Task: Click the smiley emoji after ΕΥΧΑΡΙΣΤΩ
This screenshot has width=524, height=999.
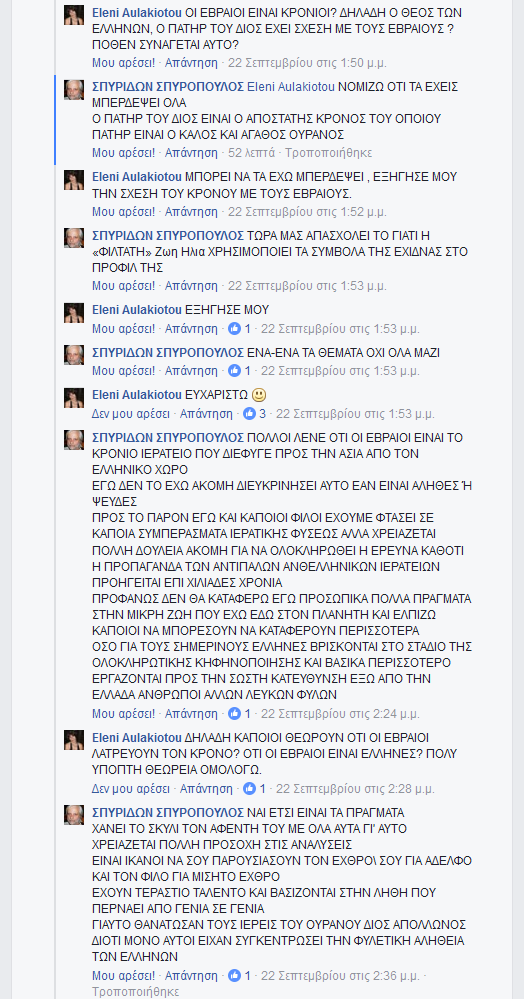Action: point(259,394)
